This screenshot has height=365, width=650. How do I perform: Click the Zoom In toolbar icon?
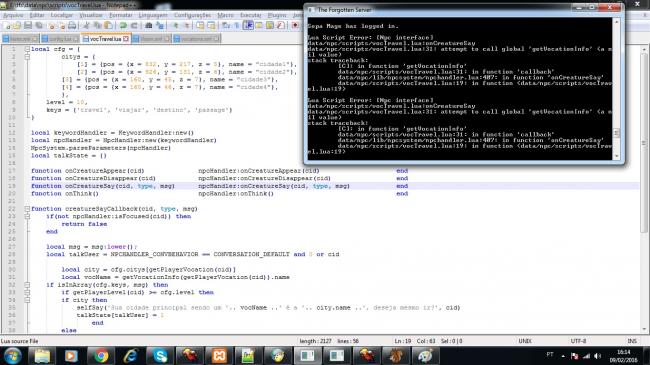tap(175, 26)
